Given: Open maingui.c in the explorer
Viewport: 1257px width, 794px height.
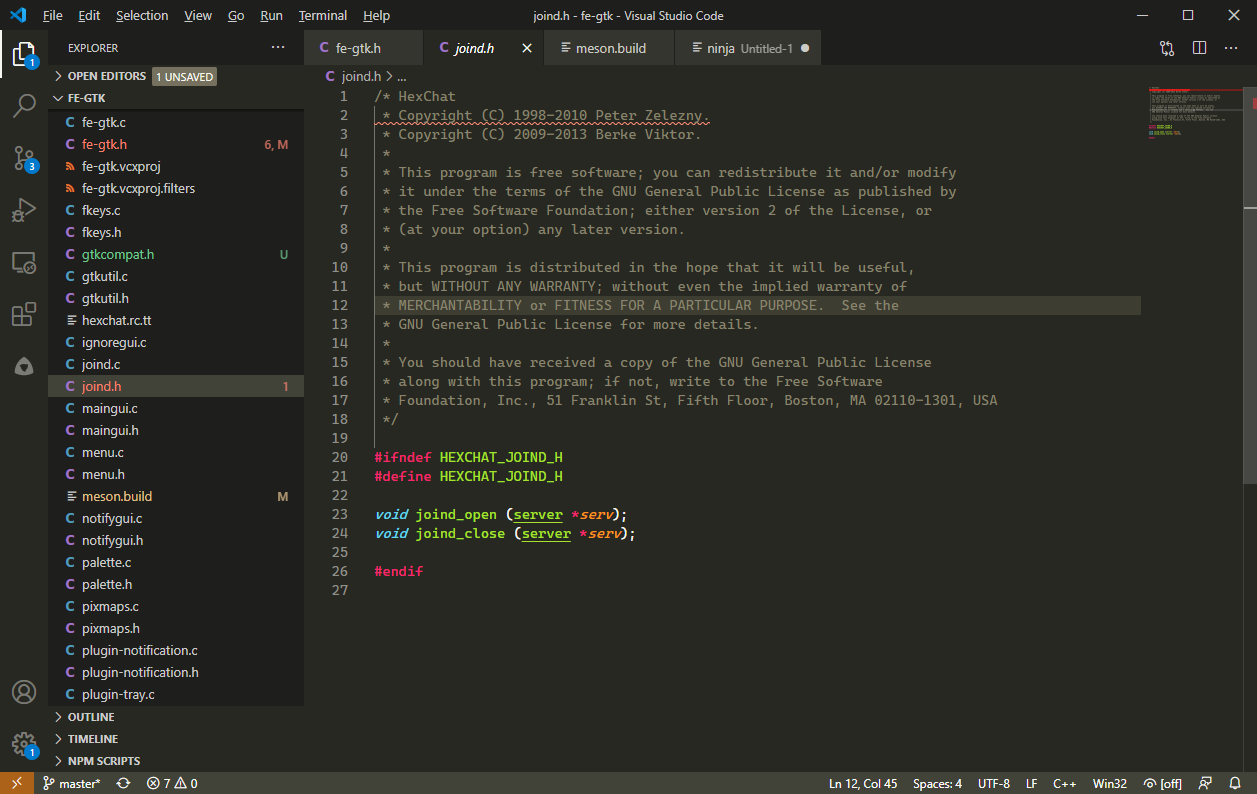Looking at the screenshot, I should point(176,408).
